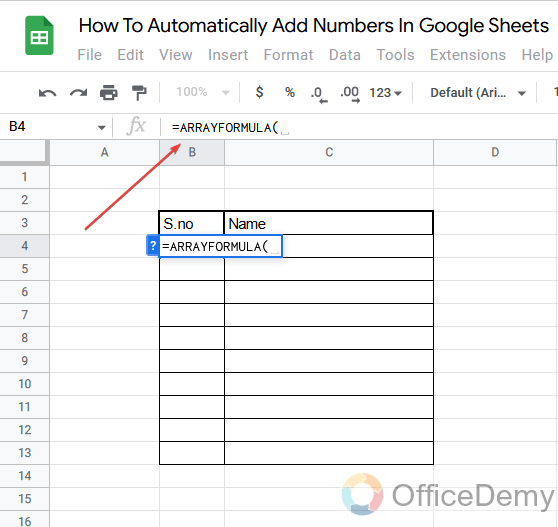Select row 4 header
The image size is (558, 527).
pyautogui.click(x=24, y=246)
